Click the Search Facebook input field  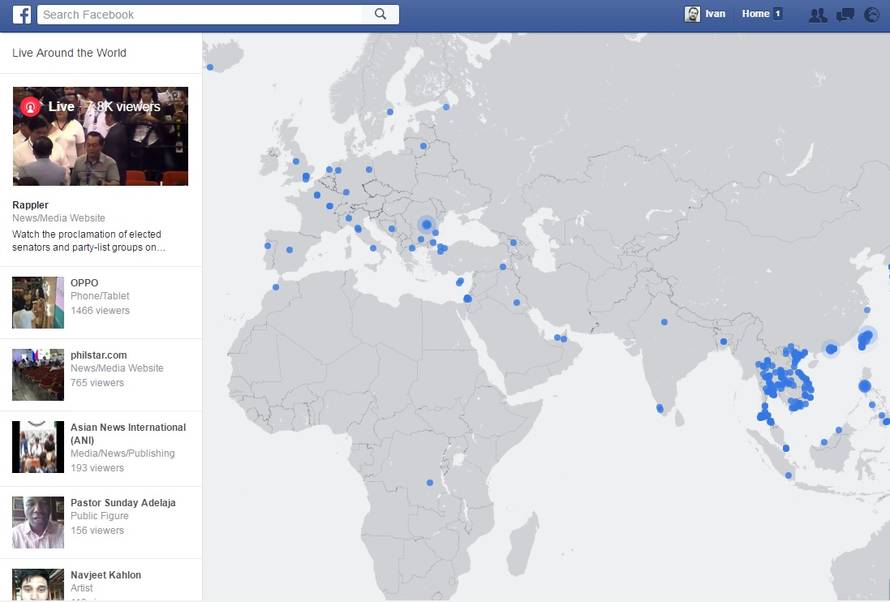[200, 14]
